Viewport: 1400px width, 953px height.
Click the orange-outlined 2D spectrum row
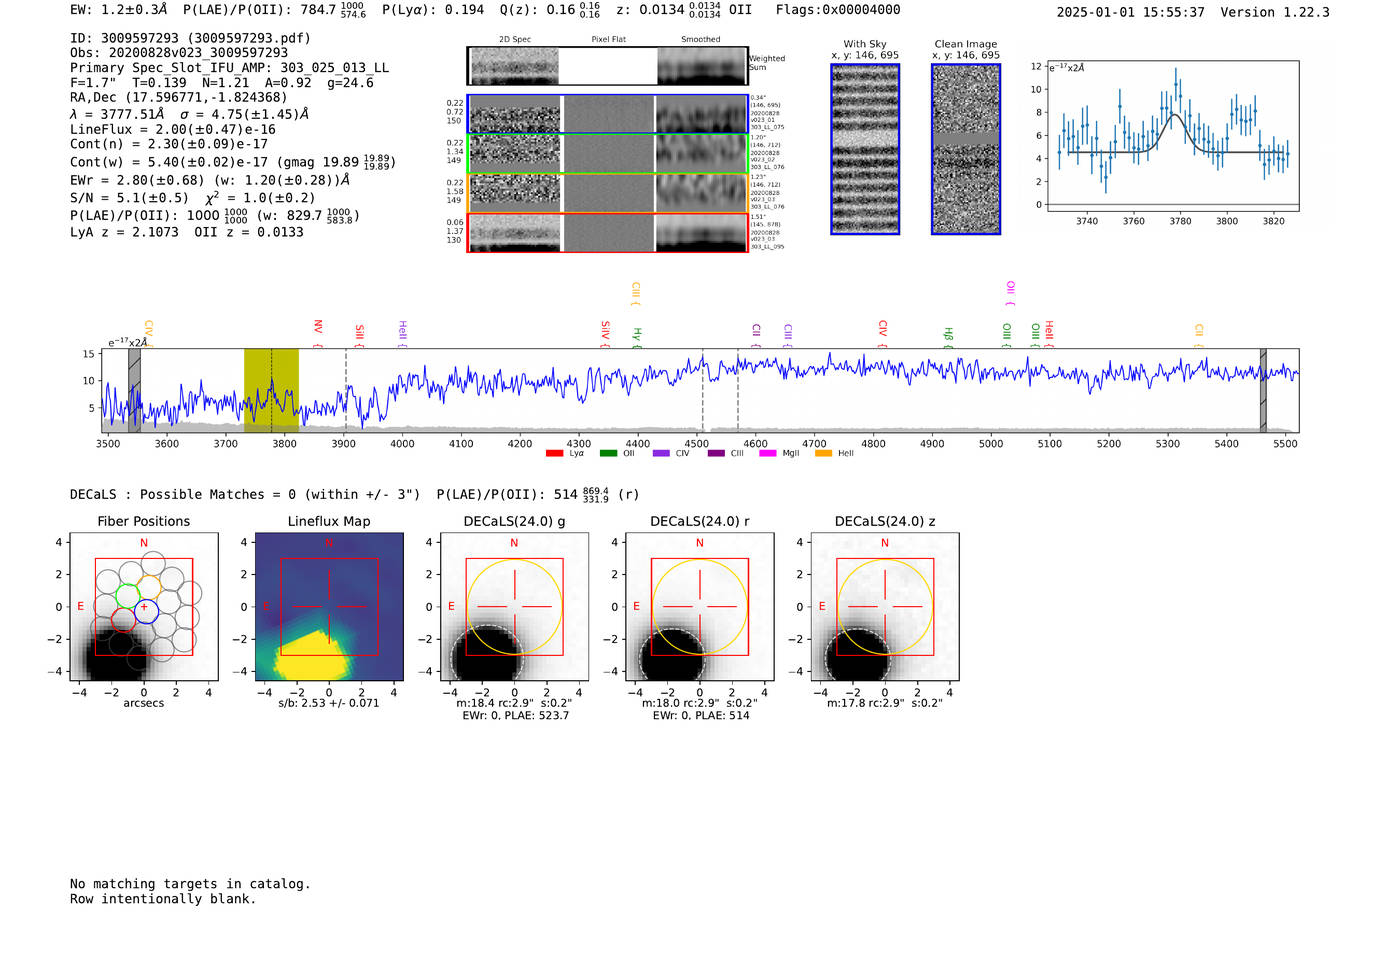pos(607,193)
